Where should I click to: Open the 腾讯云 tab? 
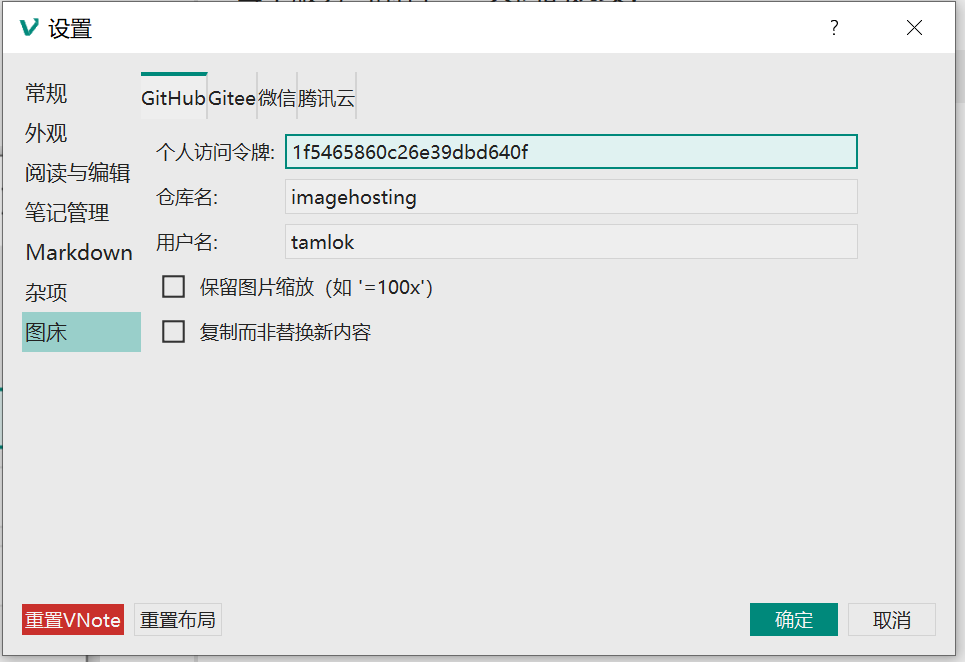326,97
